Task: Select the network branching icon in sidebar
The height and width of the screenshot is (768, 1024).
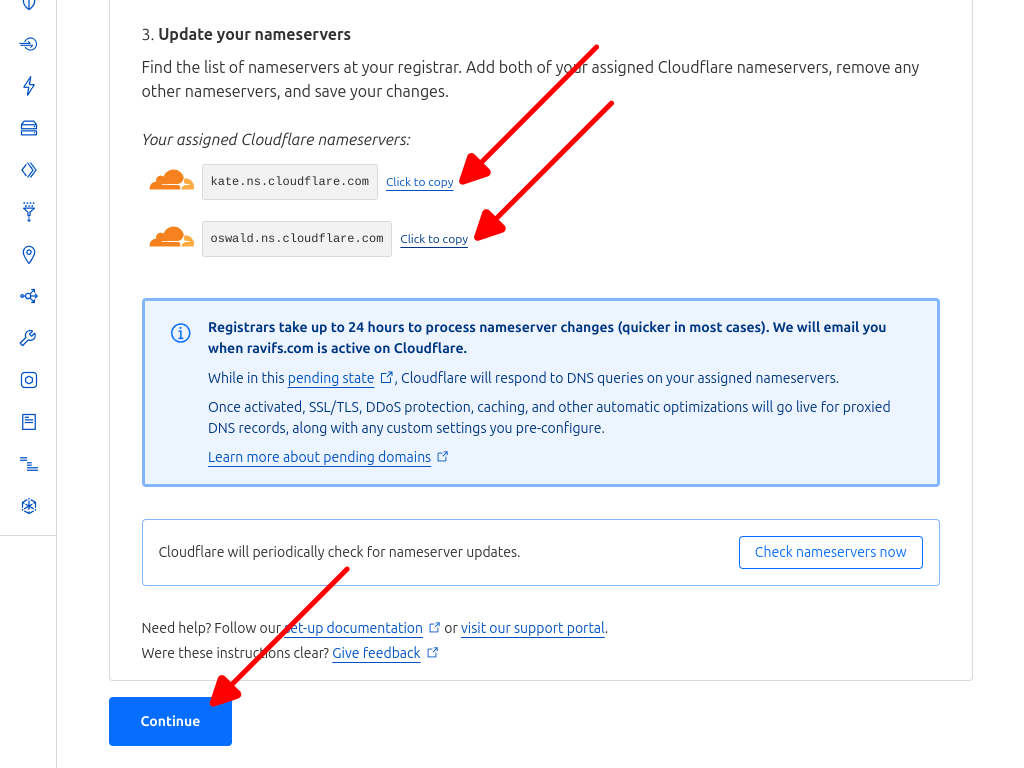Action: tap(27, 296)
